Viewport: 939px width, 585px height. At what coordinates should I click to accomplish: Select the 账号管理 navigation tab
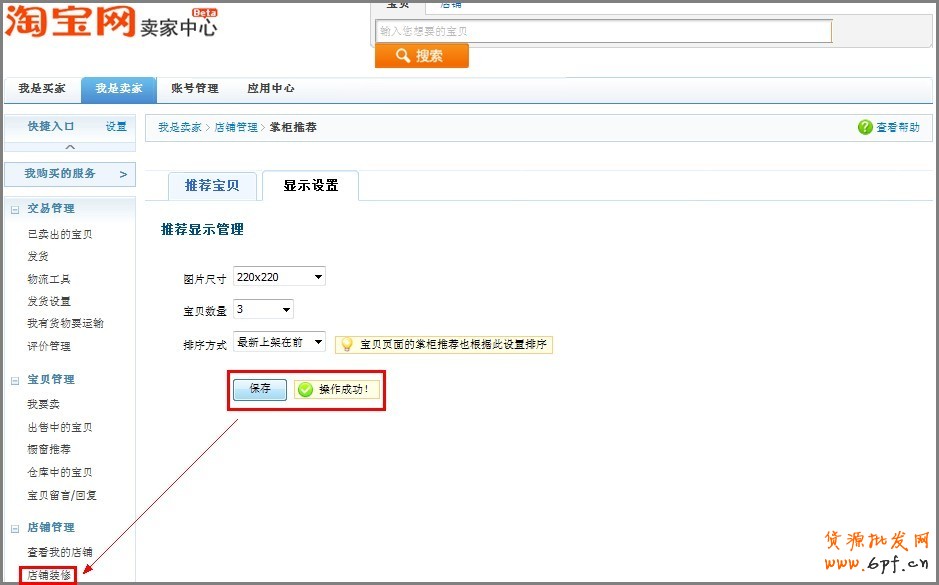pos(194,89)
